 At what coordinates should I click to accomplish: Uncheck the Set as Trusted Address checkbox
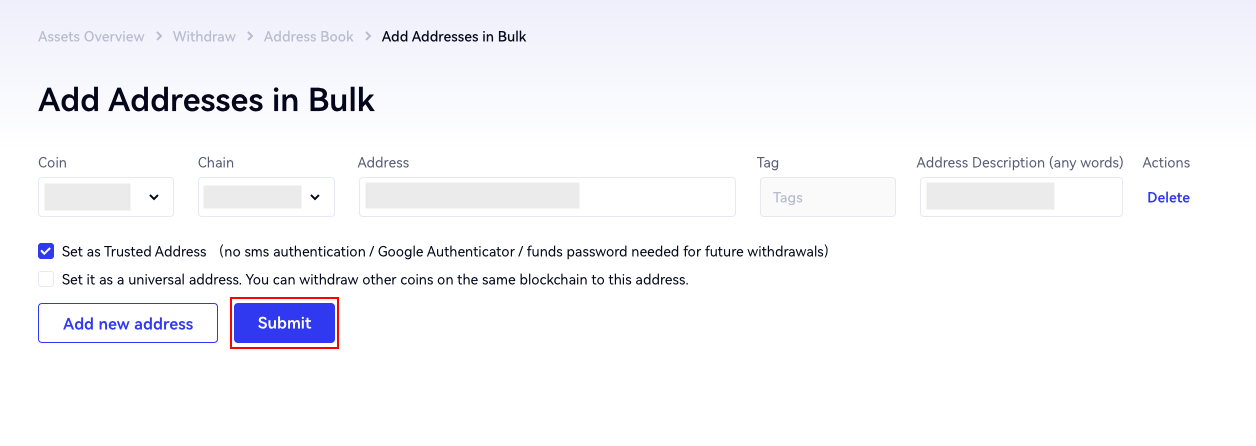[x=46, y=251]
